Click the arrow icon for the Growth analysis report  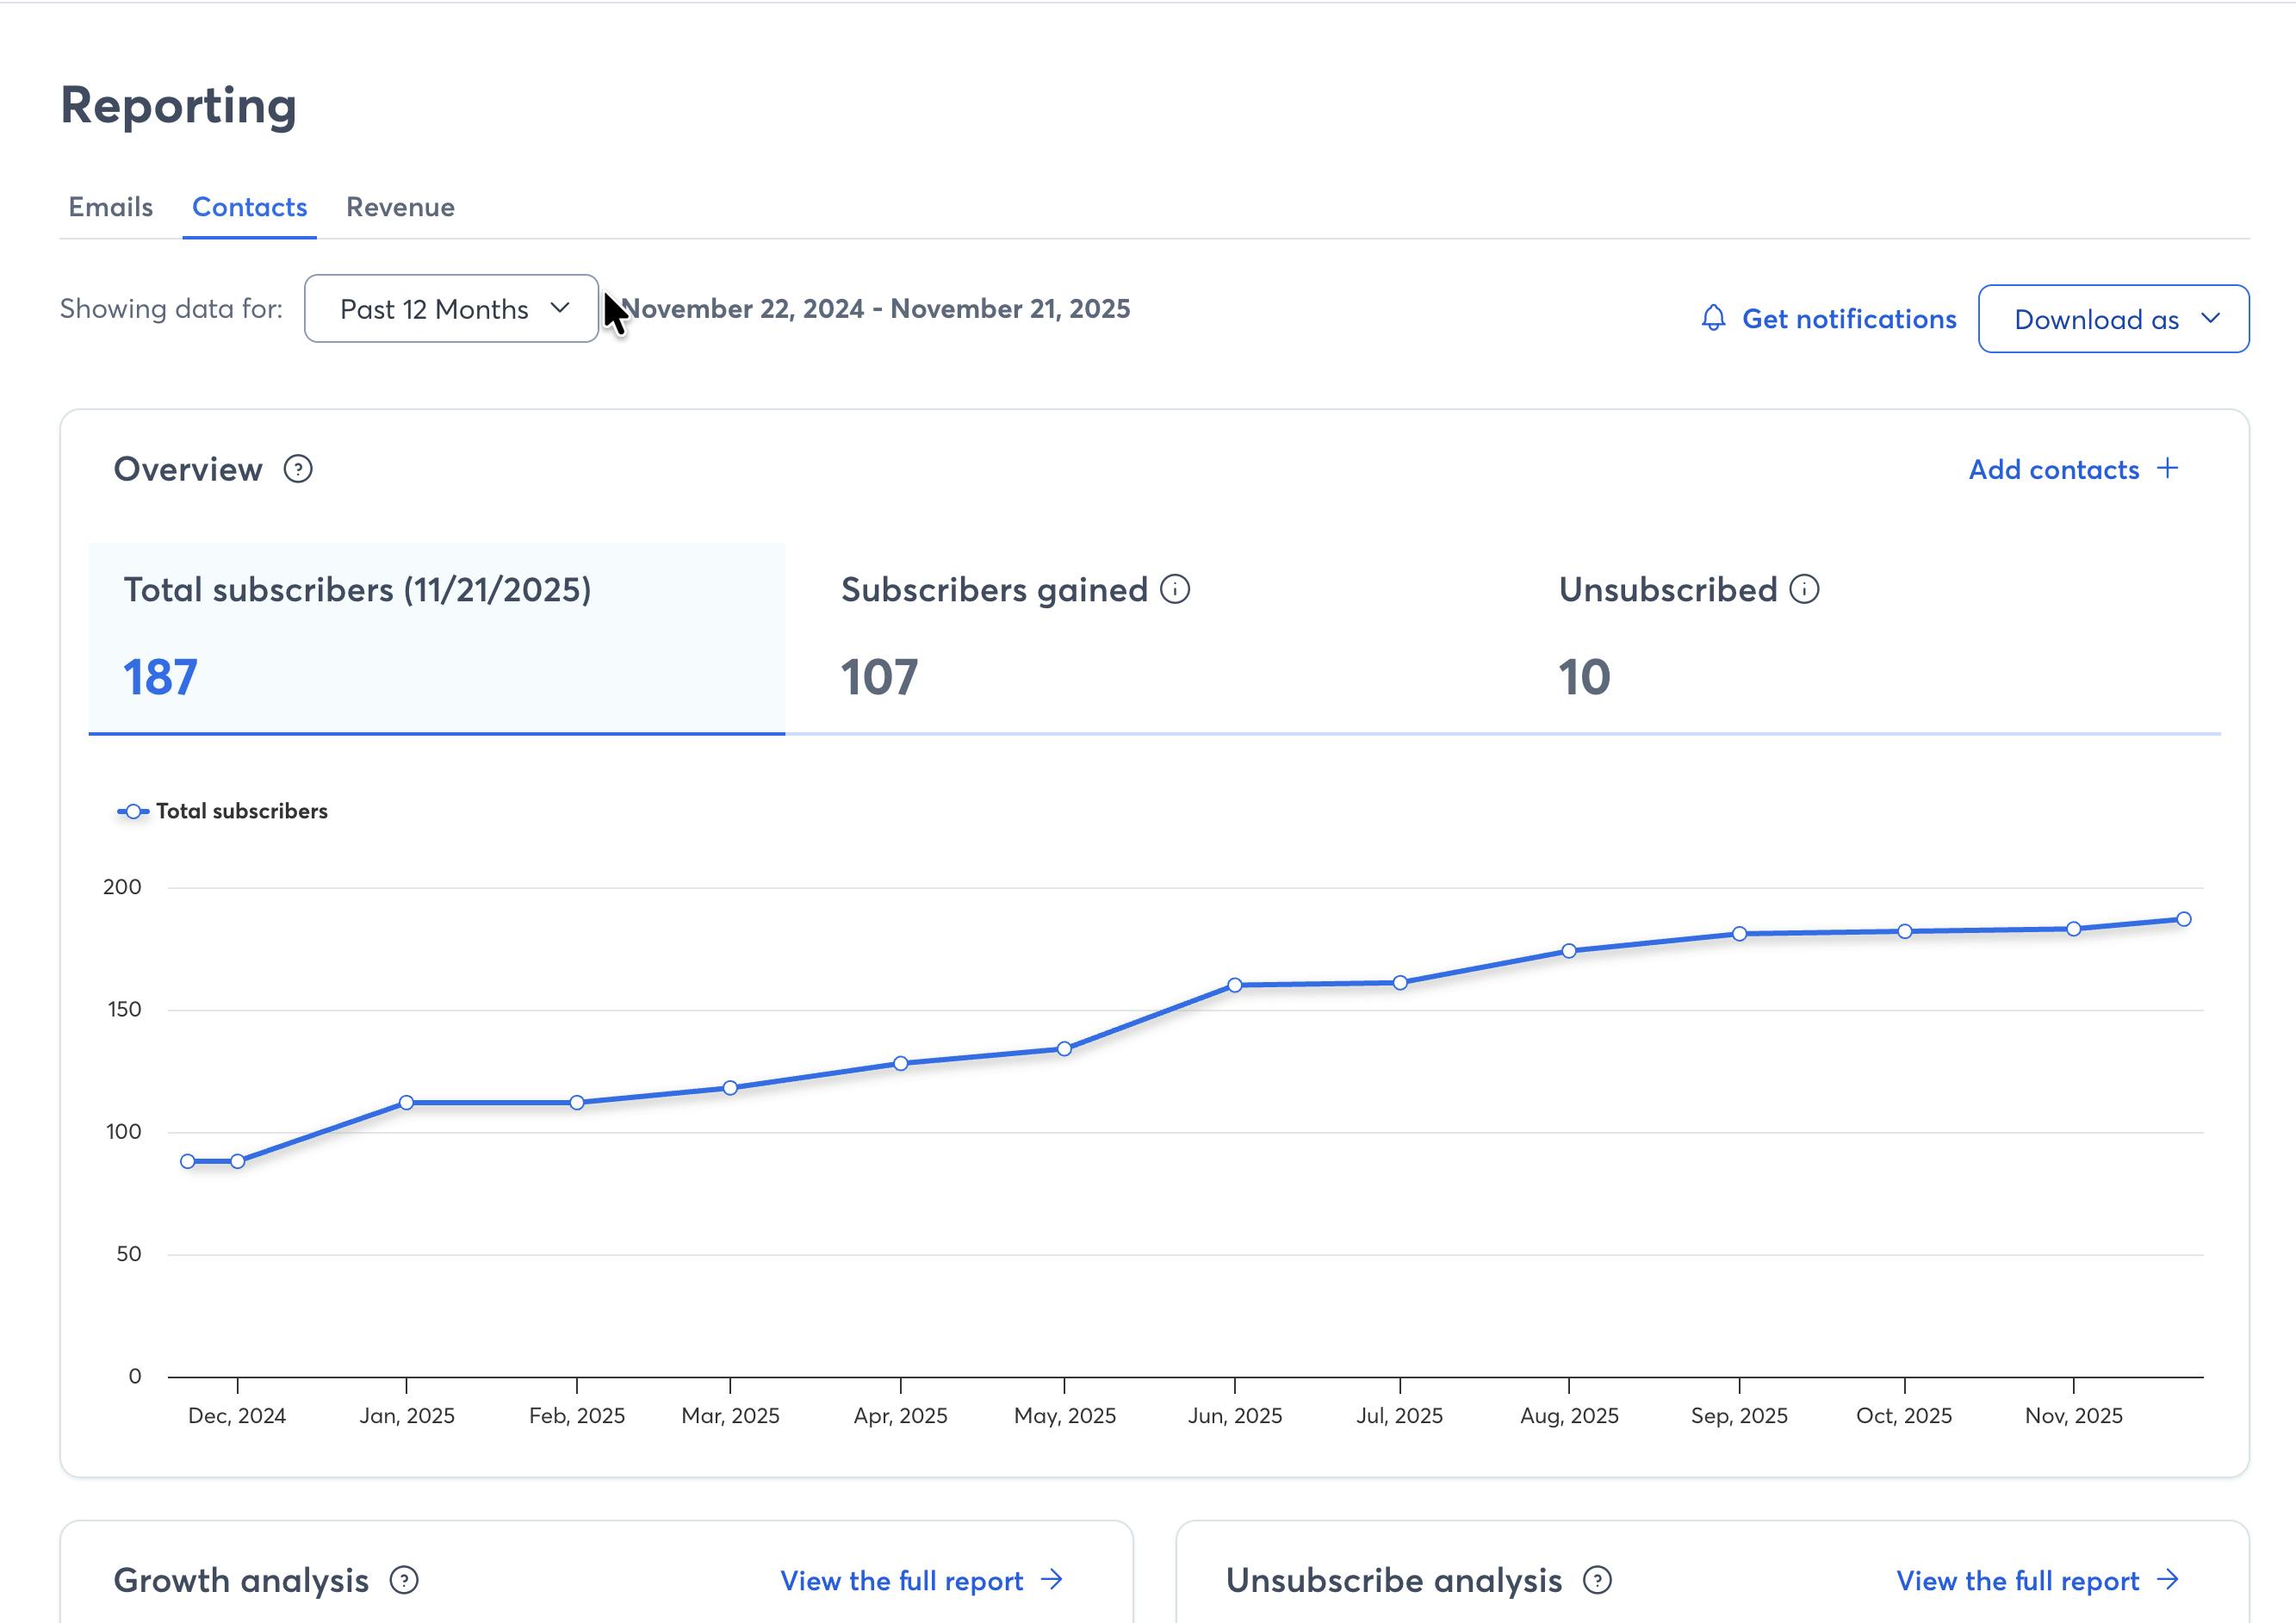click(x=1051, y=1579)
